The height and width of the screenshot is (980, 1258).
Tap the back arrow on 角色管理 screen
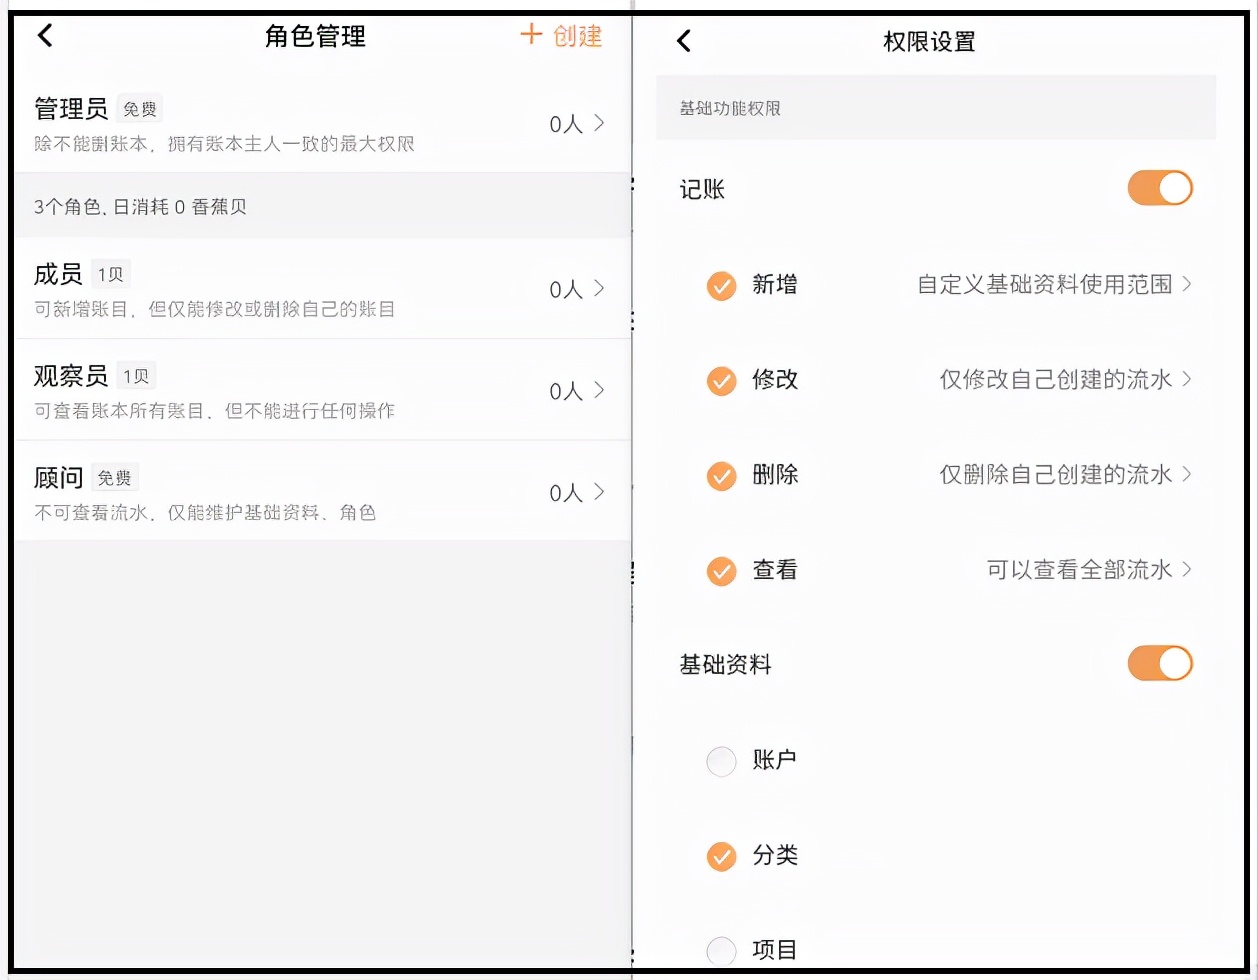click(44, 35)
